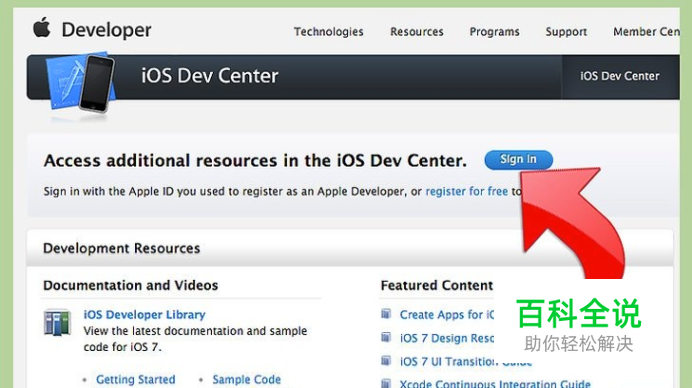Click the Developer title text
This screenshot has width=692, height=388.
tap(106, 30)
